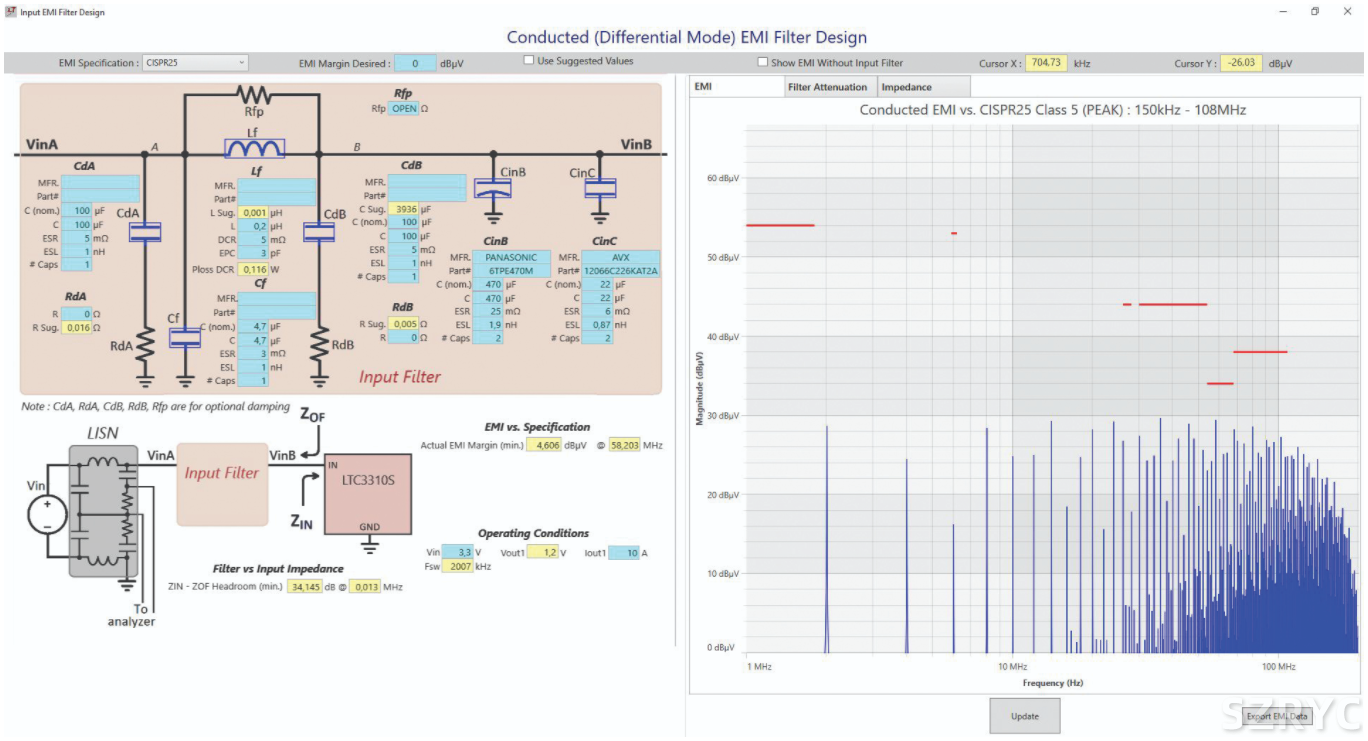Click the Export EMI Data button

pos(1276,716)
